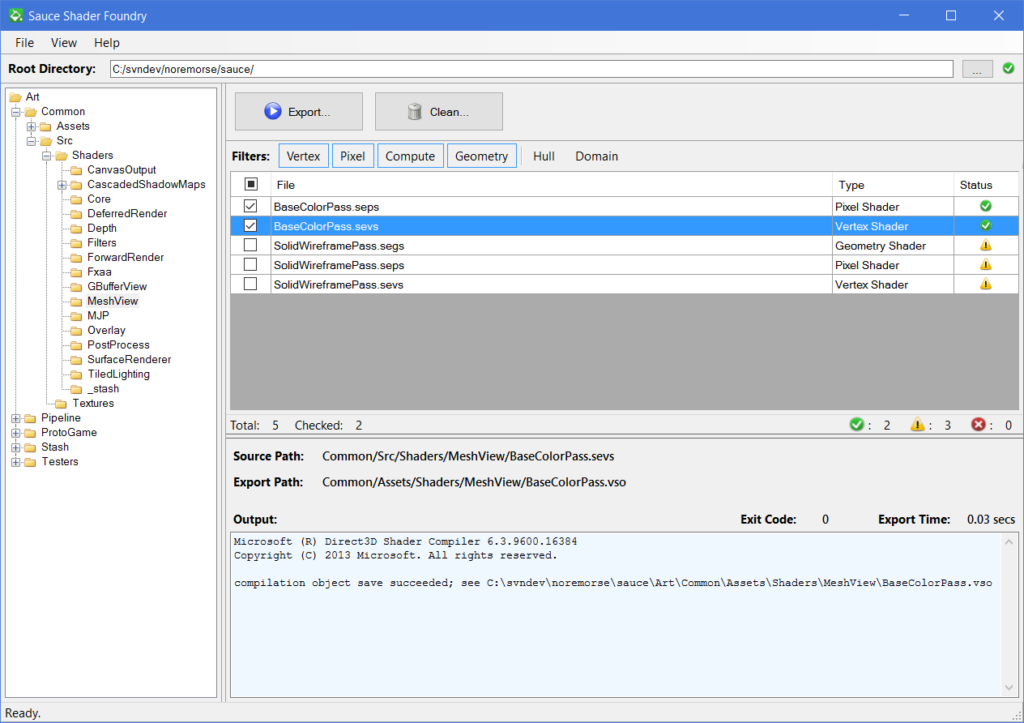This screenshot has height=723, width=1024.
Task: Expand the CascadedShadowMaps folder node
Action: click(x=61, y=185)
